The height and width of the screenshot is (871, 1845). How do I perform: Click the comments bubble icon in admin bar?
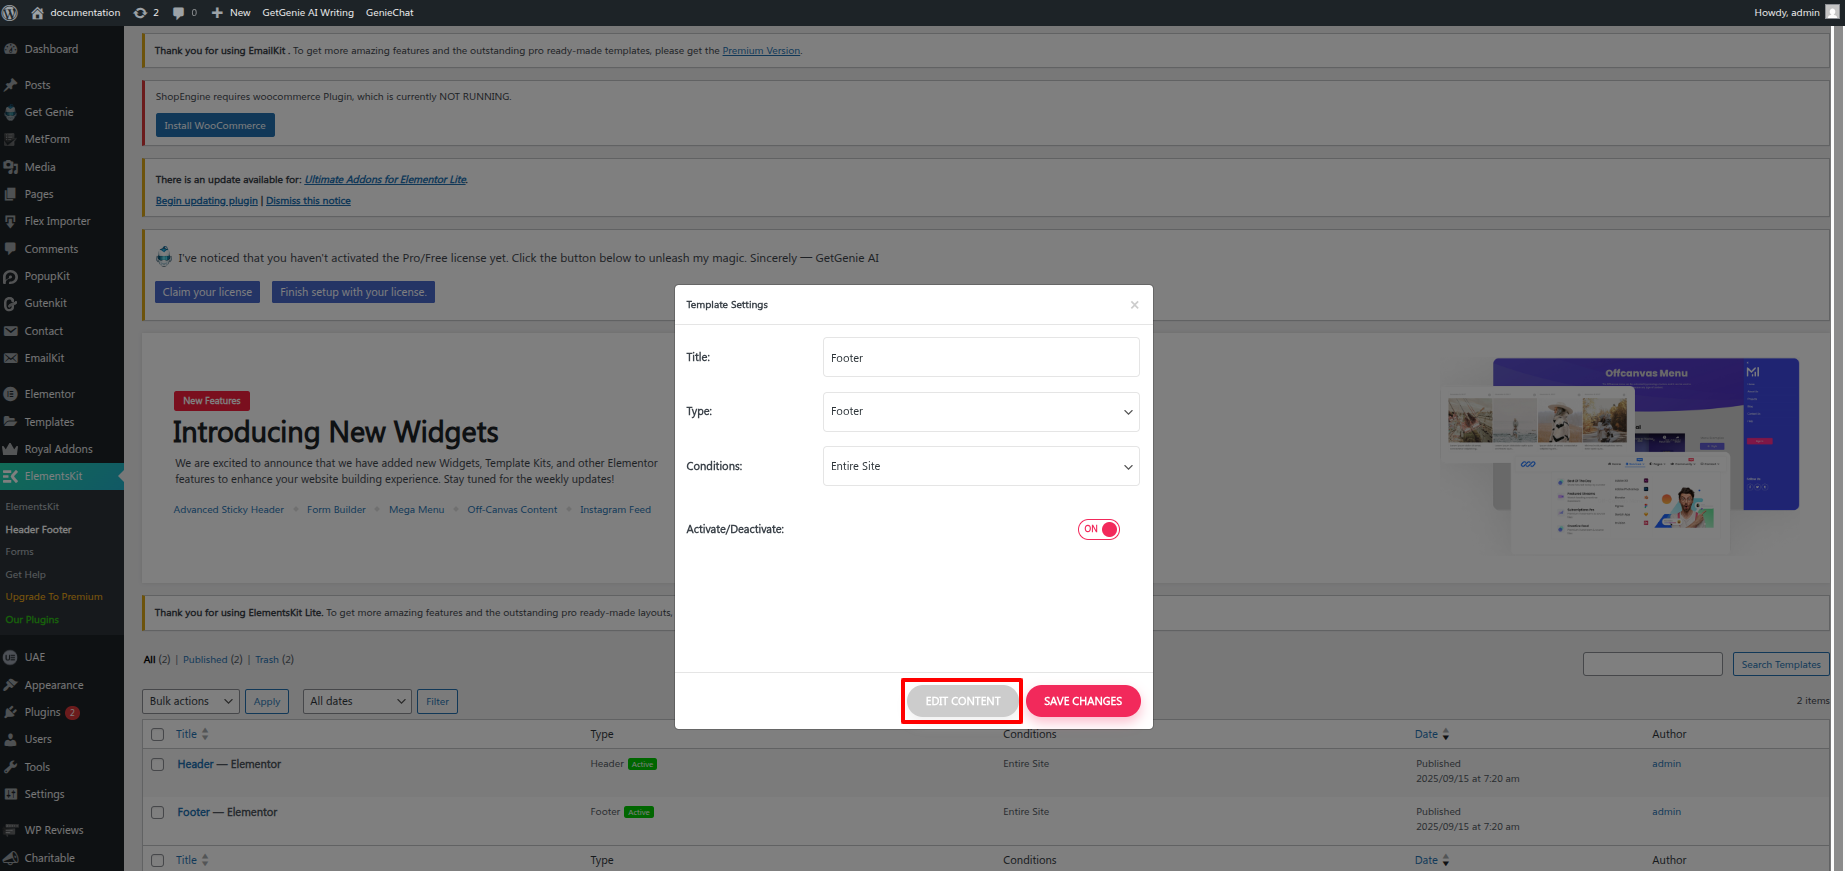178,13
